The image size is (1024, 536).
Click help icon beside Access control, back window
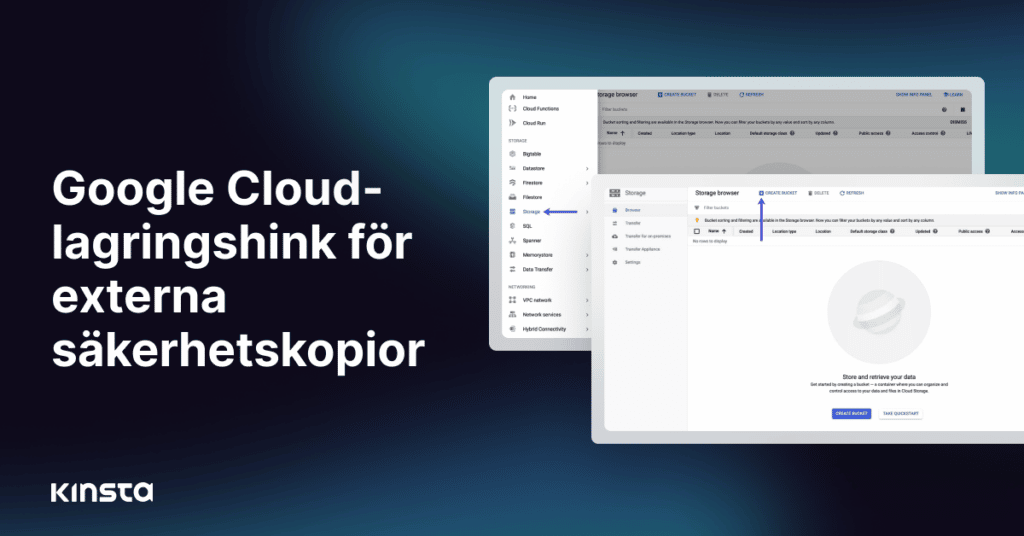pos(943,133)
